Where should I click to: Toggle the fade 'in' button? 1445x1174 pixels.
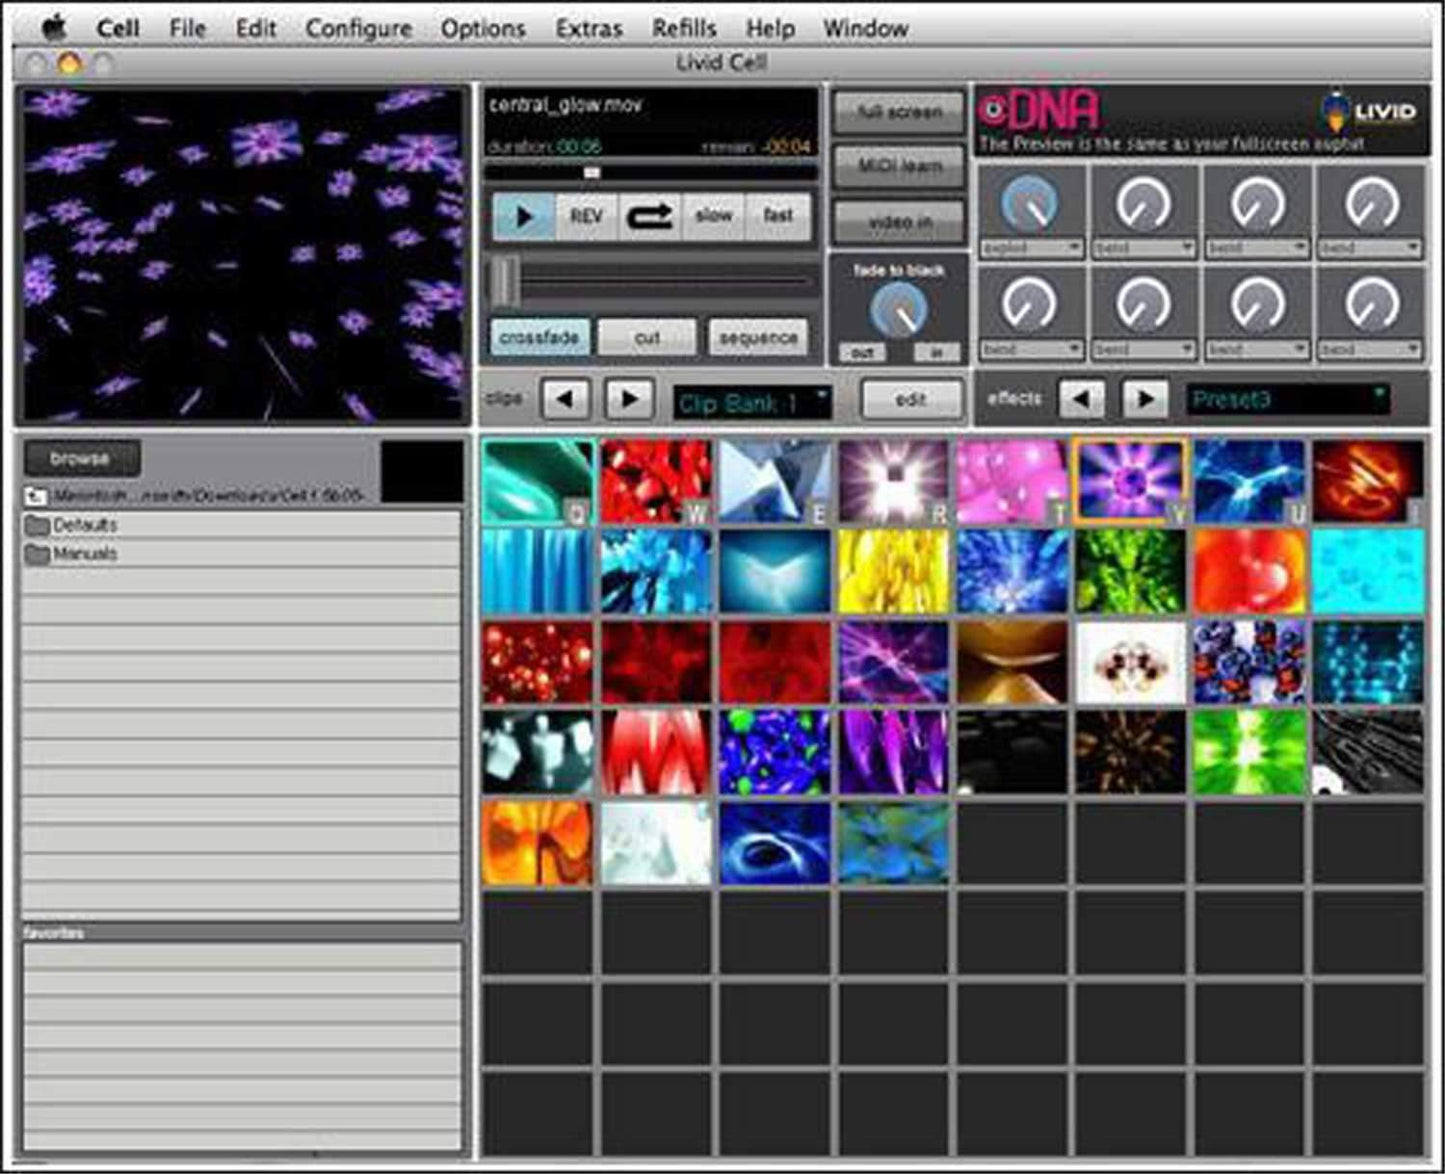tap(936, 352)
